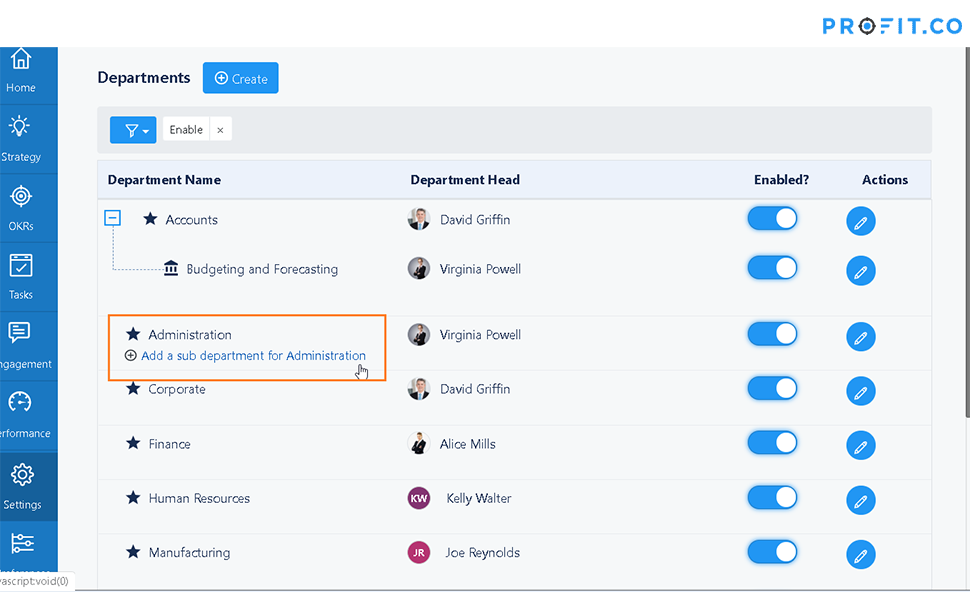Edit the Accounts department using the pencil icon
The image size is (970, 592).
click(x=861, y=221)
